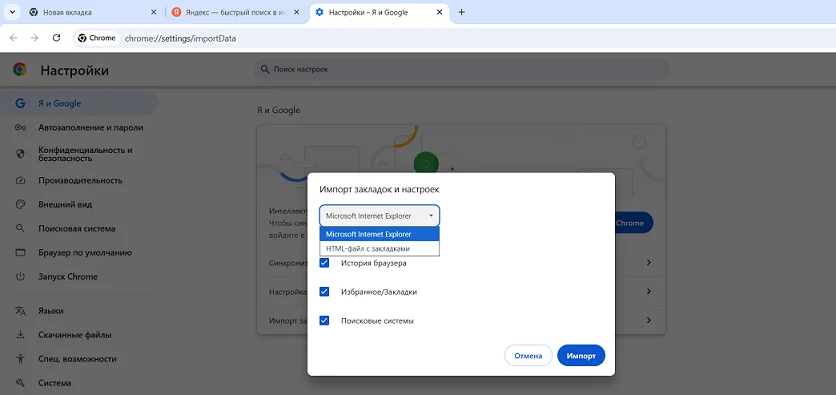
Task: Open Автозаполнение и пароли key icon
Action: tap(20, 127)
